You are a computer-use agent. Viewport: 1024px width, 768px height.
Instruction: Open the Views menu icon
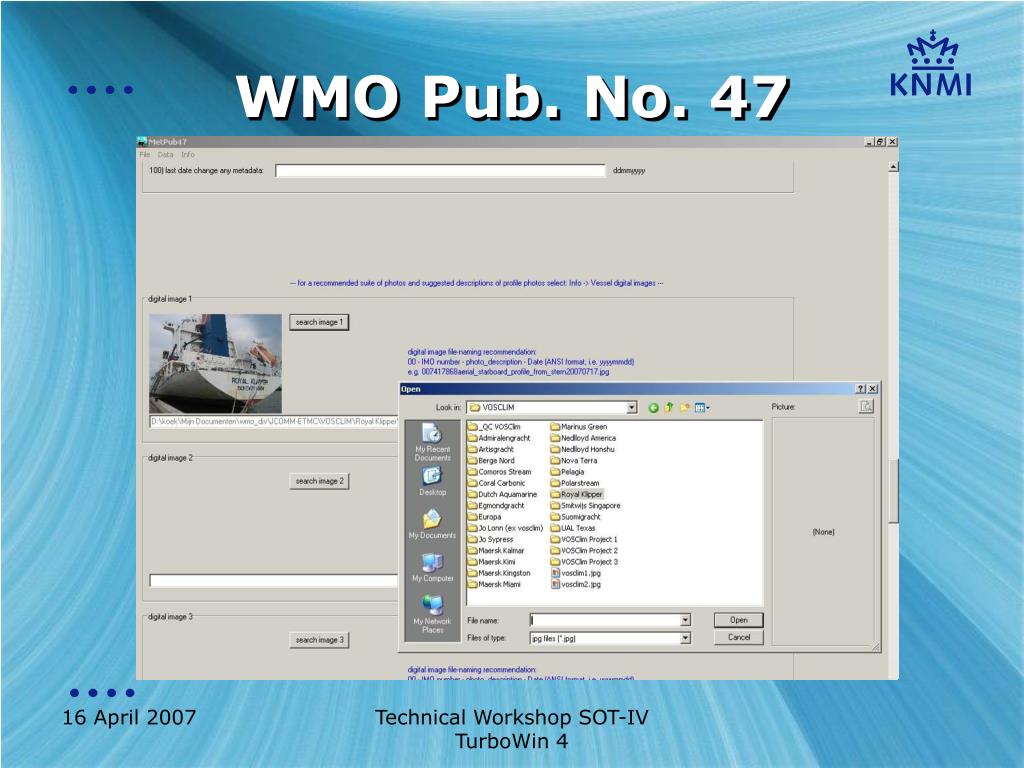coord(702,408)
